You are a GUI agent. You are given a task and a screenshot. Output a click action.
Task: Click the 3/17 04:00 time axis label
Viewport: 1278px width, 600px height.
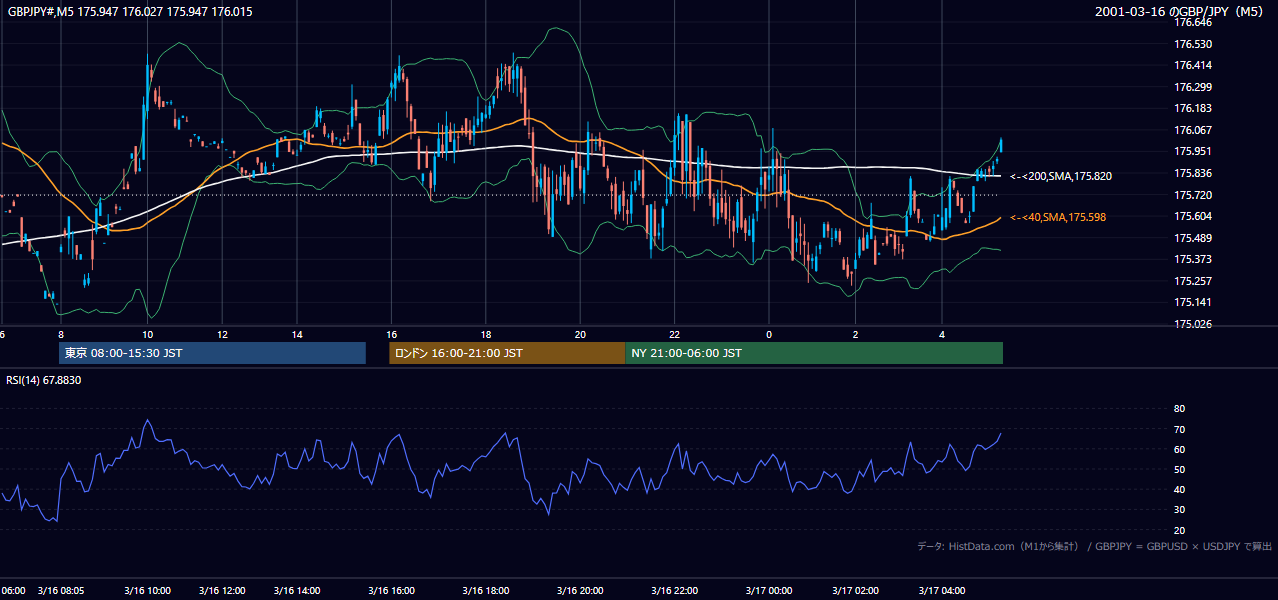click(x=941, y=591)
